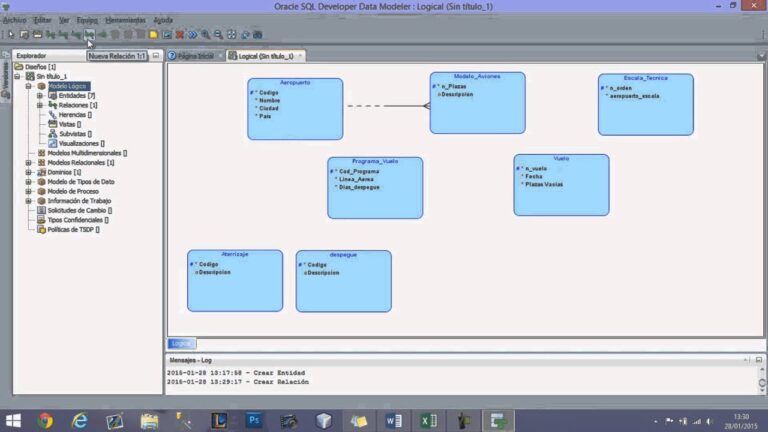The width and height of the screenshot is (768, 432).
Task: Select the Escala_Tecnica entity box
Action: [x=646, y=105]
